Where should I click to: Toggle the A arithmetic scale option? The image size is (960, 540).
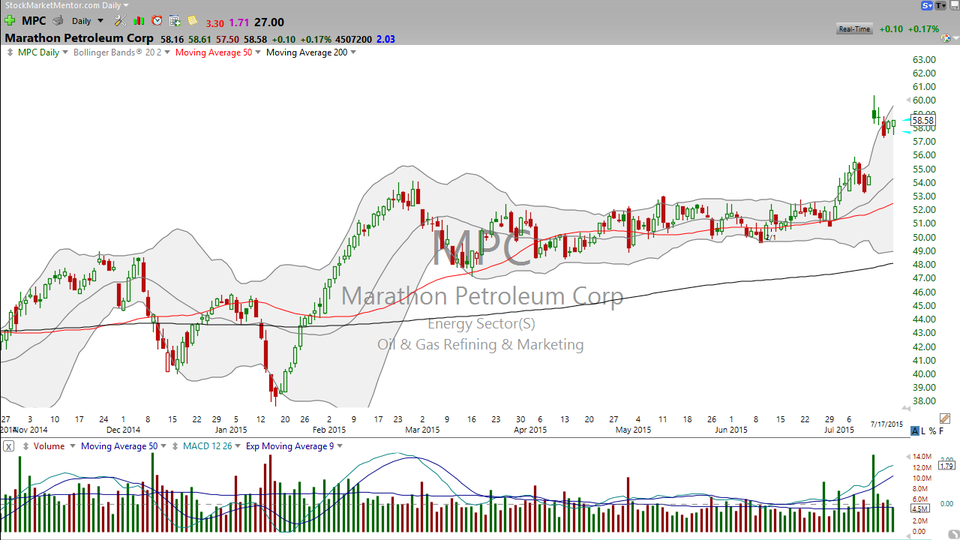915,431
